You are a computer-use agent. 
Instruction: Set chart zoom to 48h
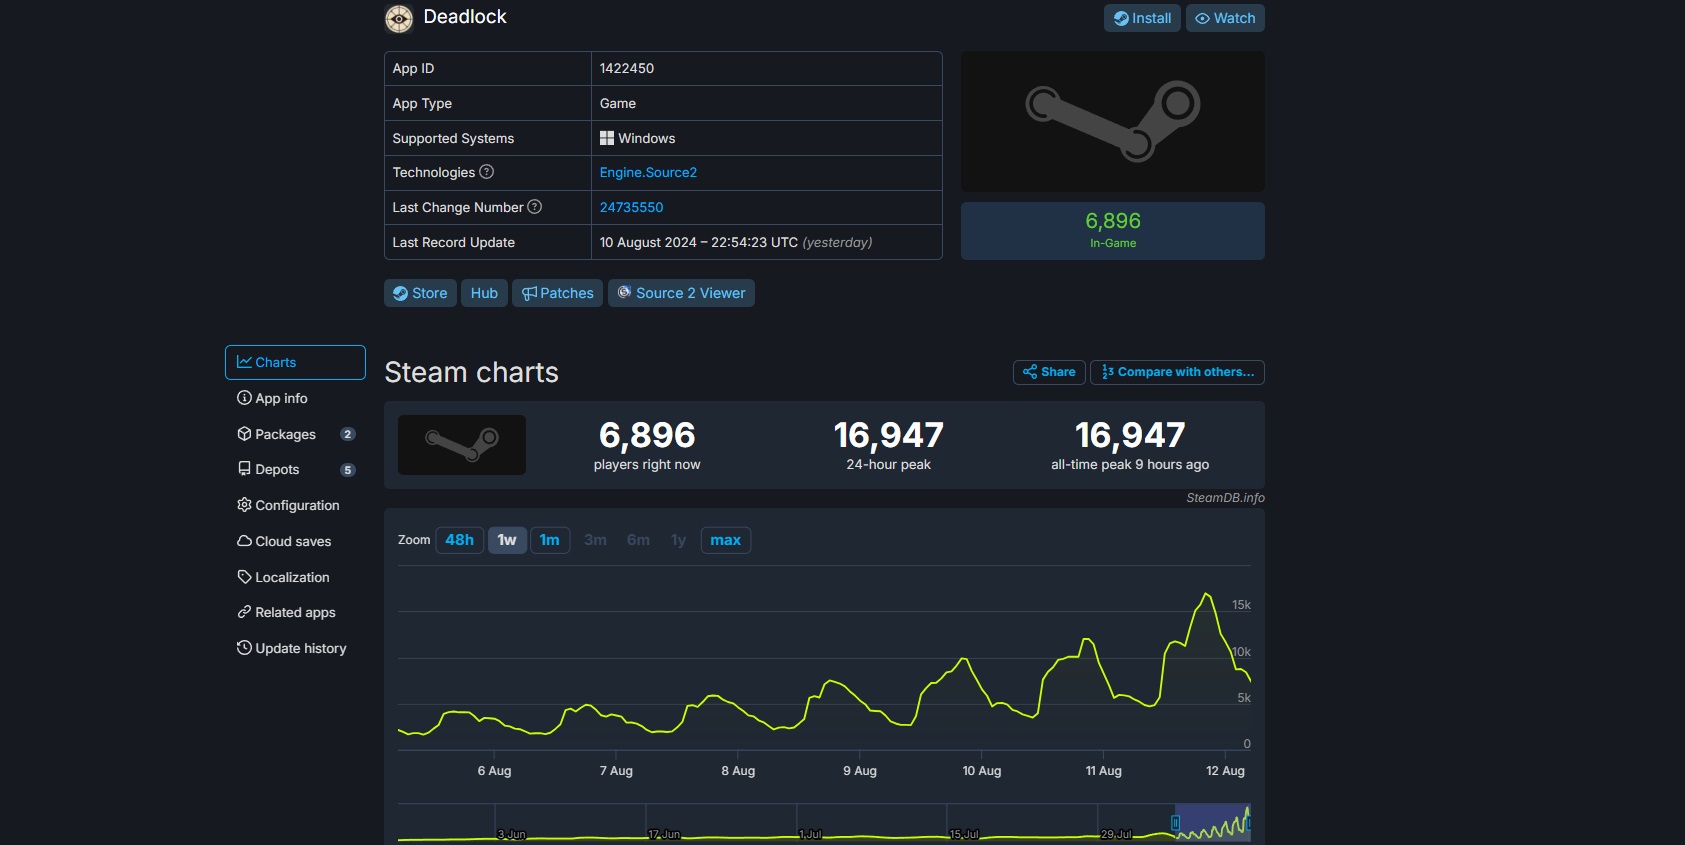pos(460,540)
